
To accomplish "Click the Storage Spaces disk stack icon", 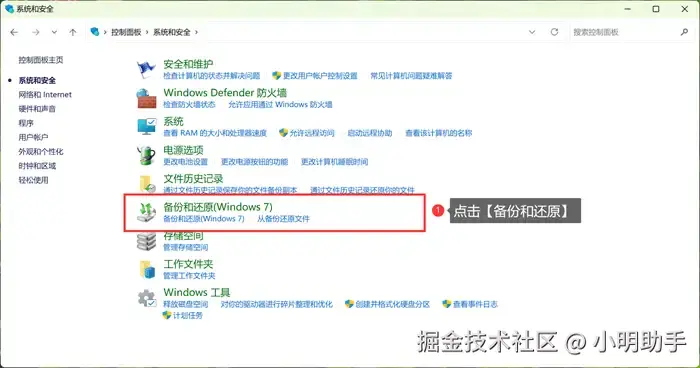I will pos(146,242).
